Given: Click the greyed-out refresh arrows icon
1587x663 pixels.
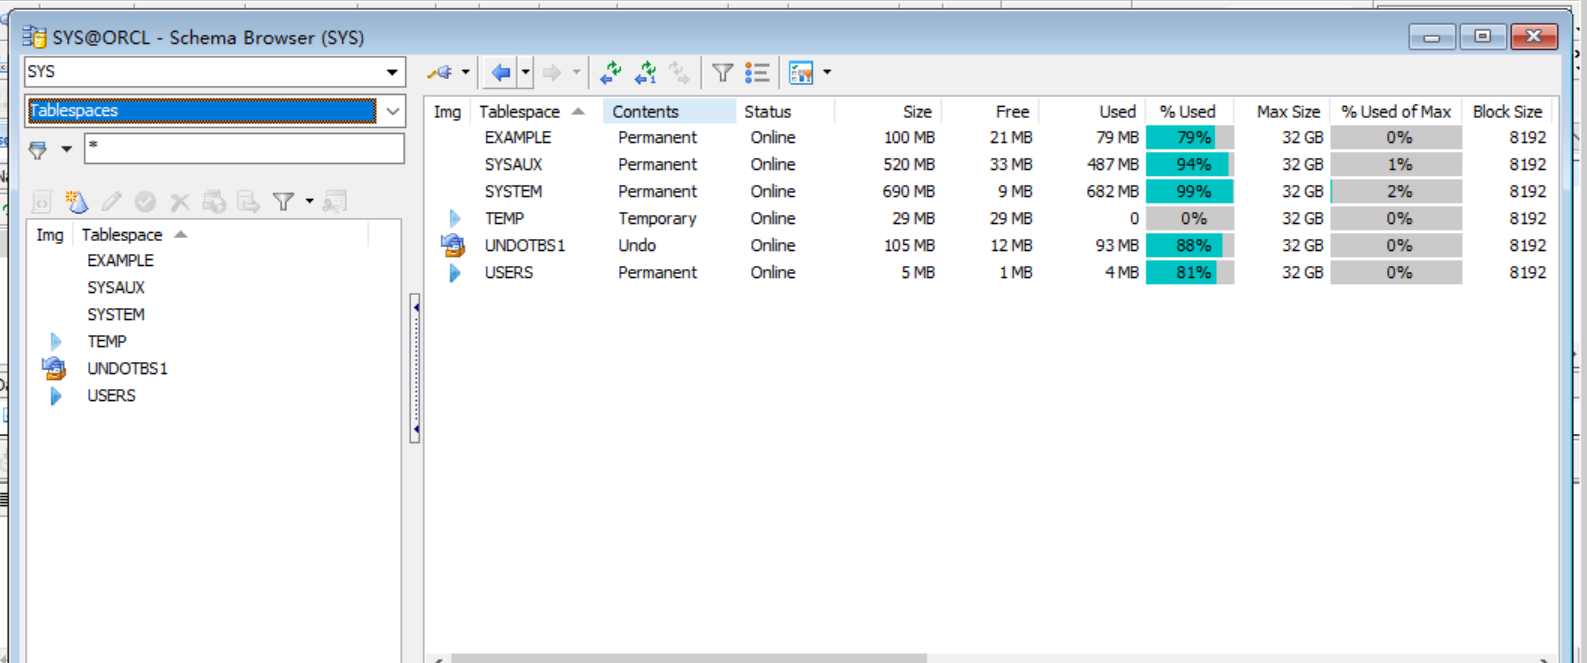Looking at the screenshot, I should (680, 72).
